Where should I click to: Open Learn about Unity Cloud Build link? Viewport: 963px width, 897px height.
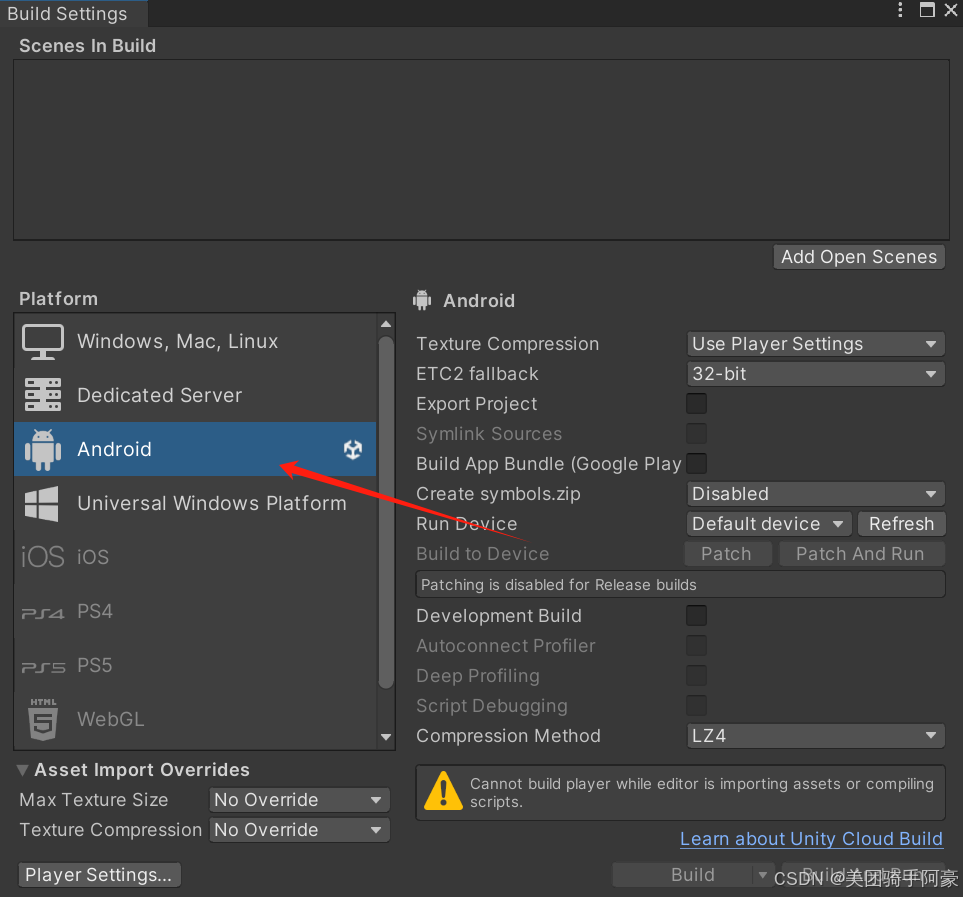pos(811,839)
